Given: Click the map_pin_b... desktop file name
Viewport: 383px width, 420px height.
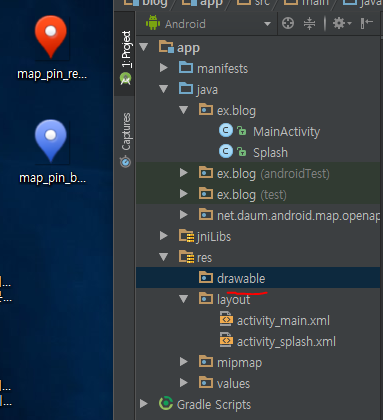Looking at the screenshot, I should (x=52, y=178).
